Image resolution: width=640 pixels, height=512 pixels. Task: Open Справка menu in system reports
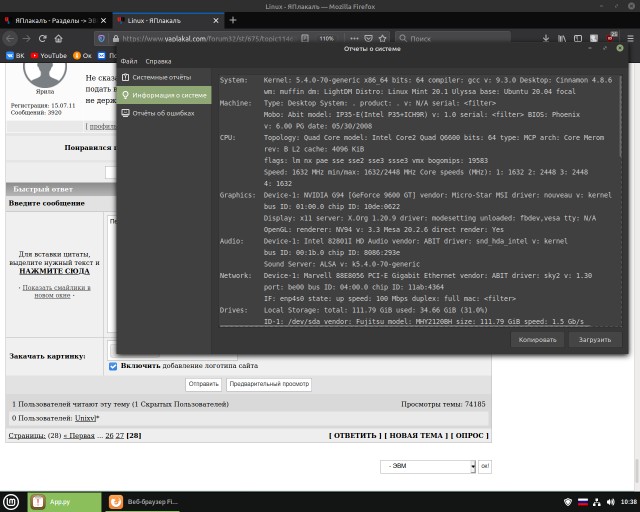click(158, 61)
